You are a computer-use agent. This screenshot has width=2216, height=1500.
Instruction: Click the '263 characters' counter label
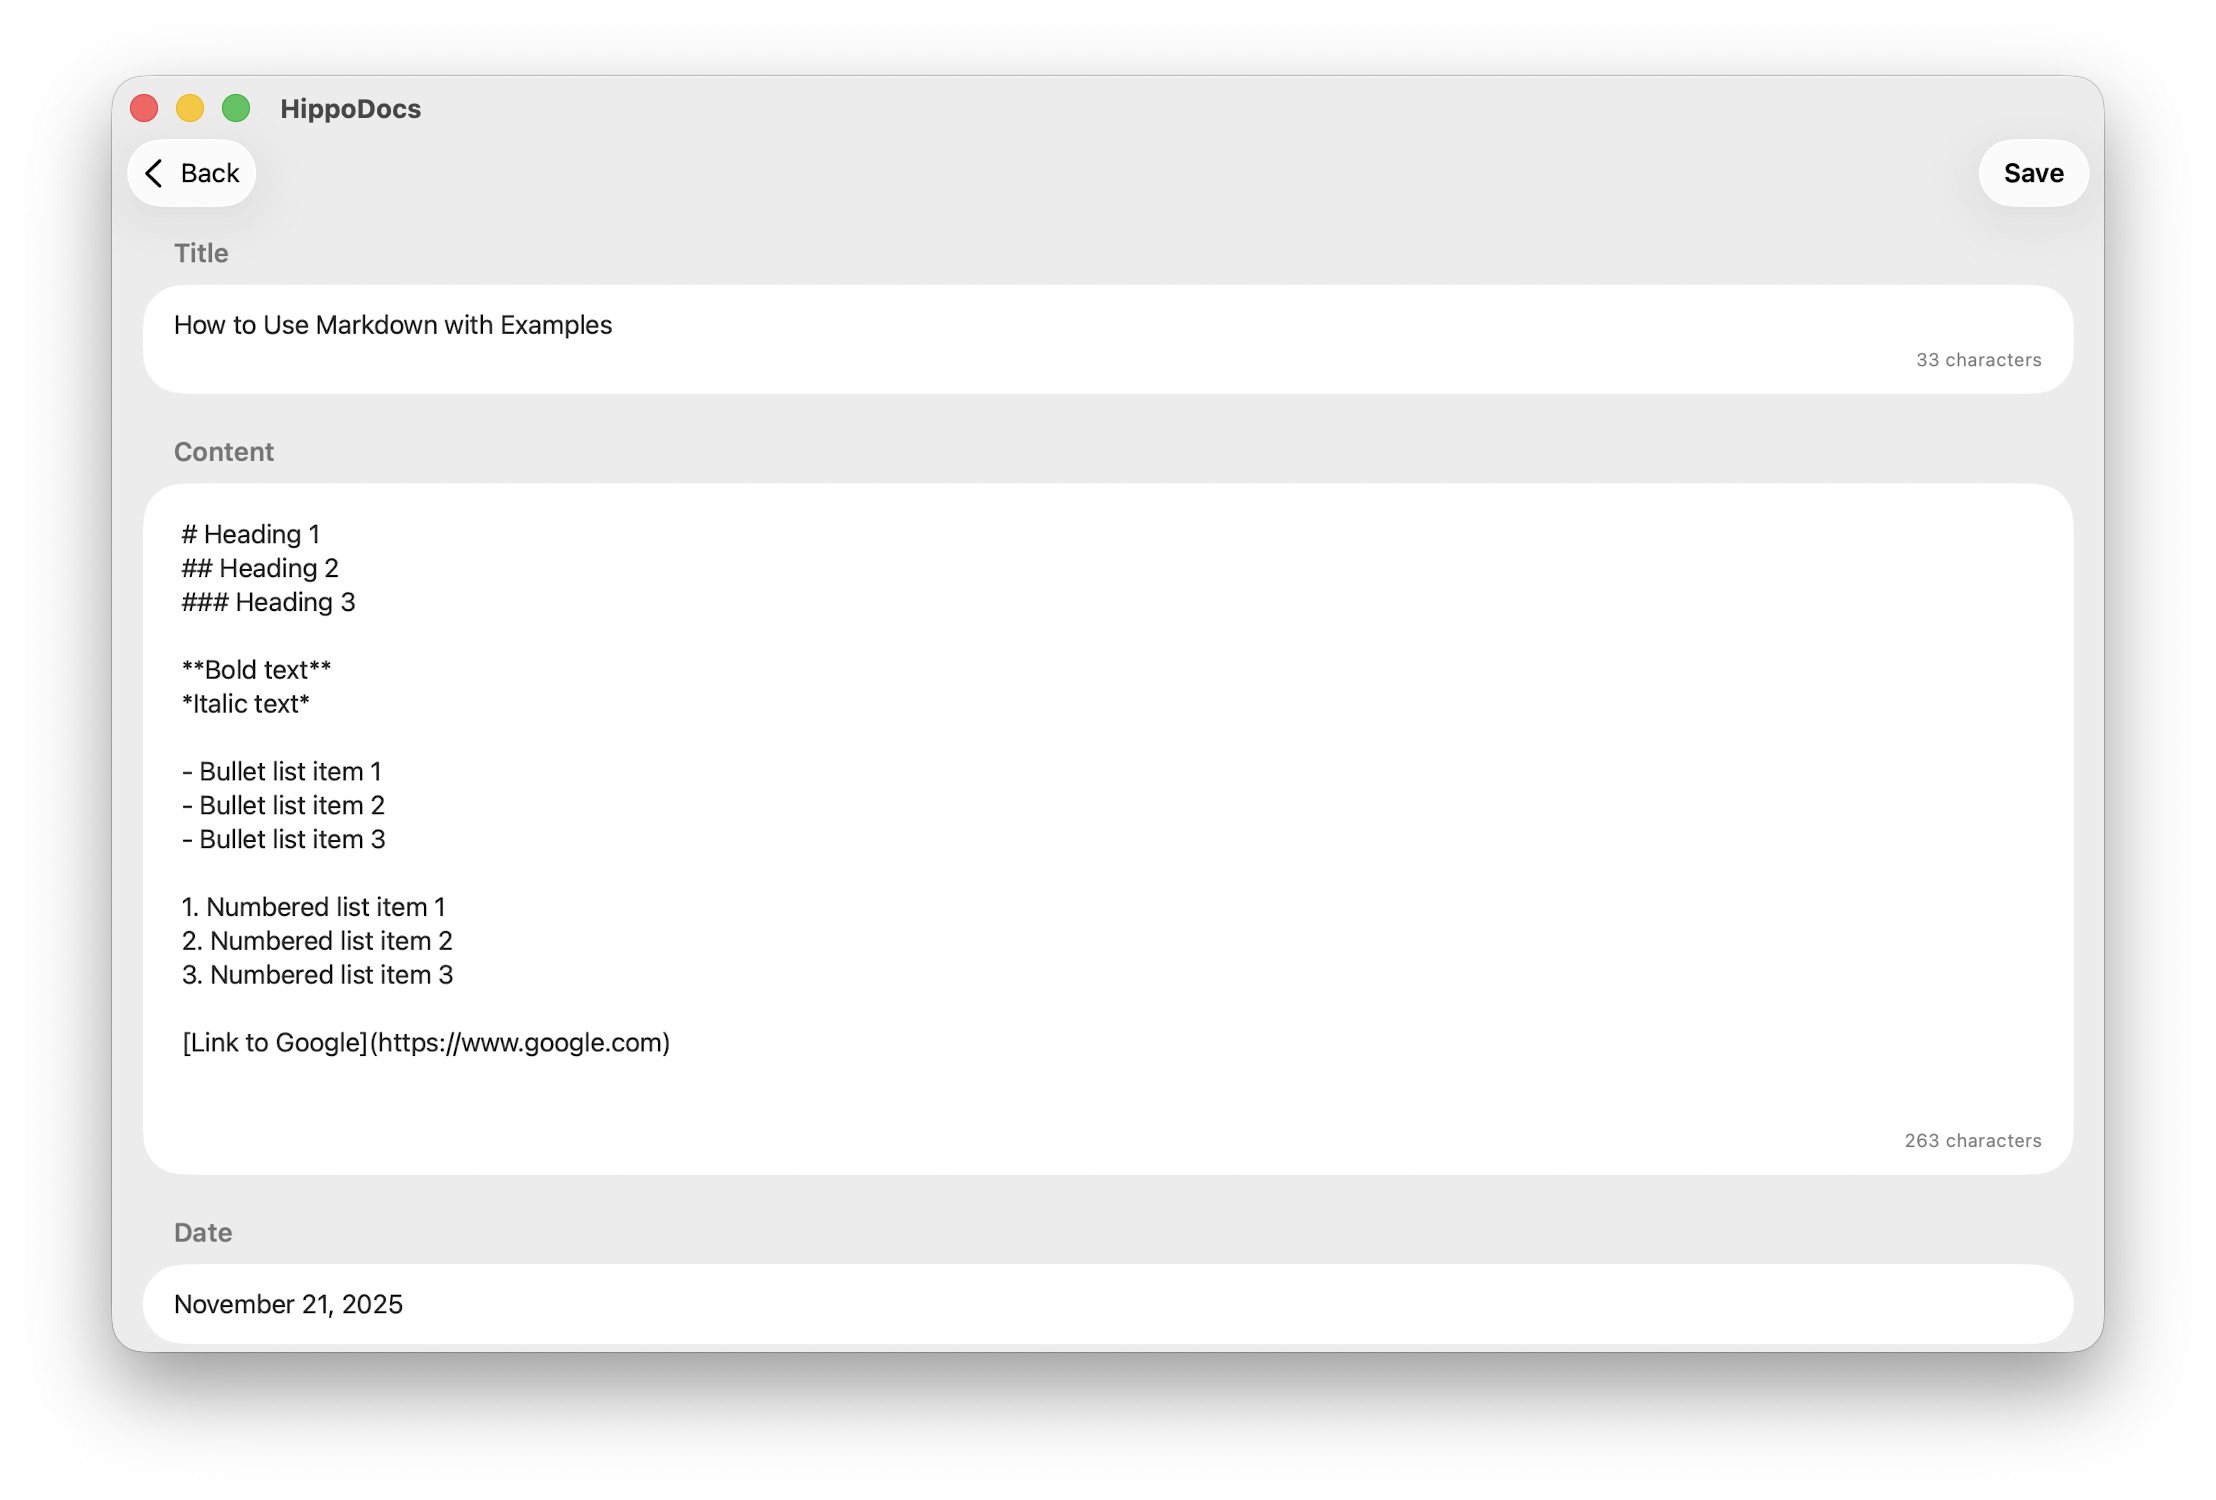(x=1973, y=1140)
